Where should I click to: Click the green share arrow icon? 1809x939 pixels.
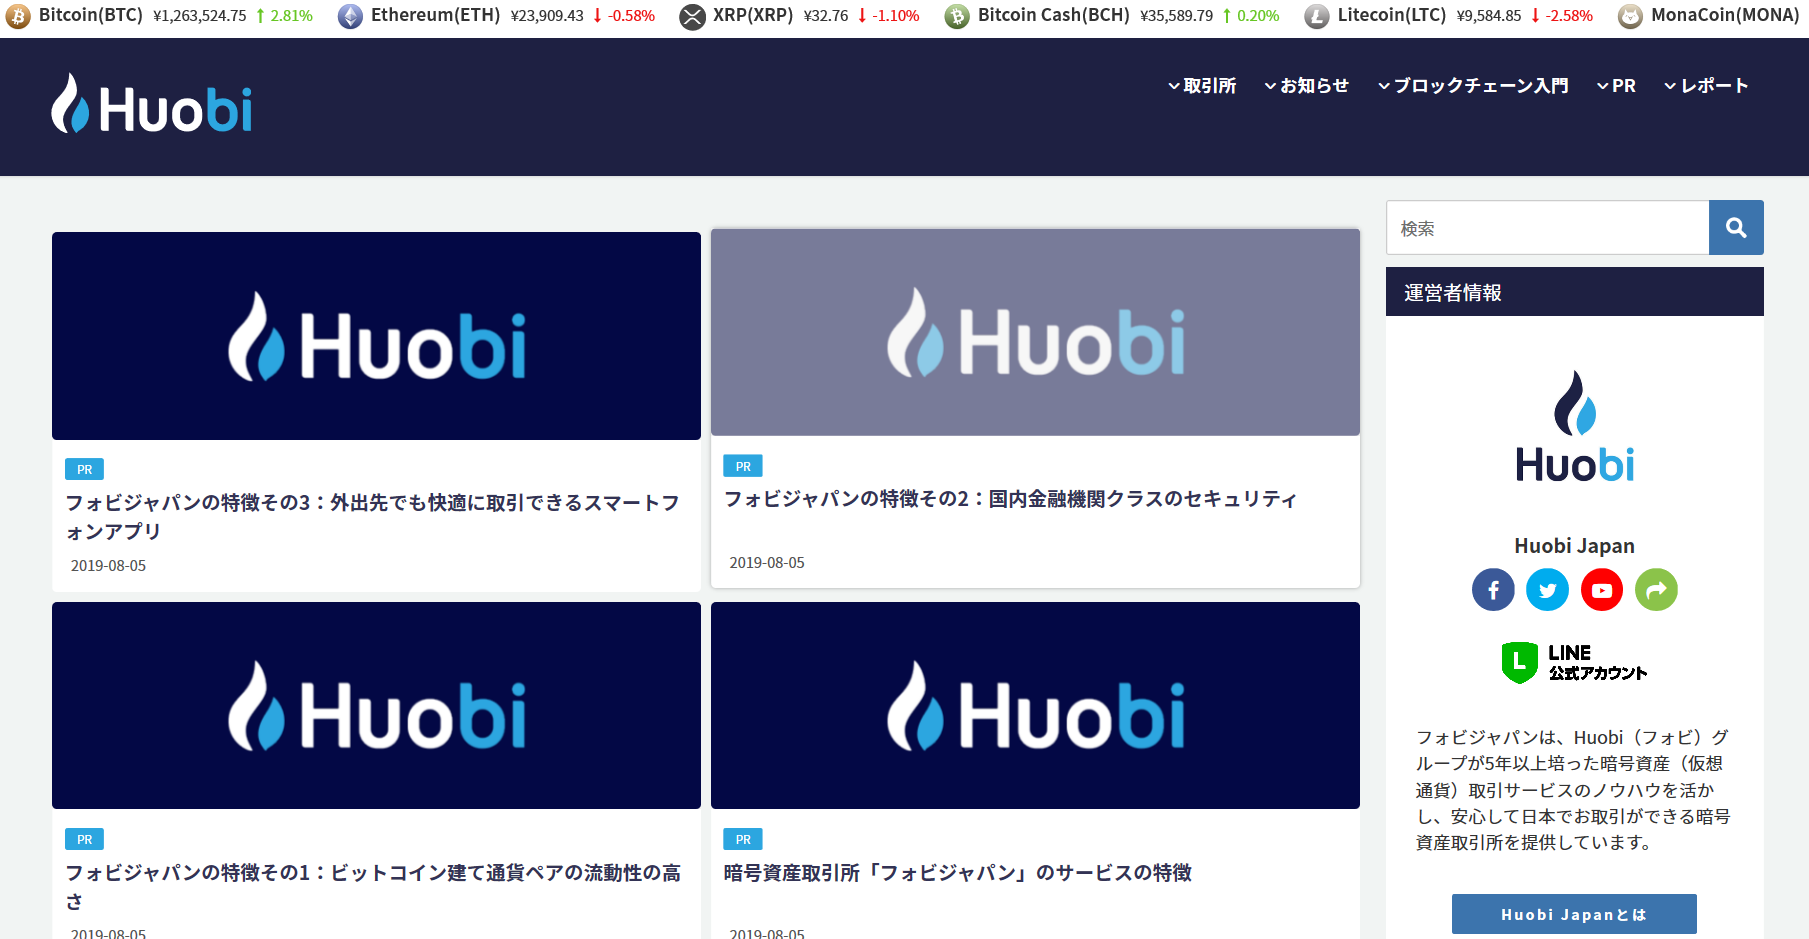pos(1656,590)
